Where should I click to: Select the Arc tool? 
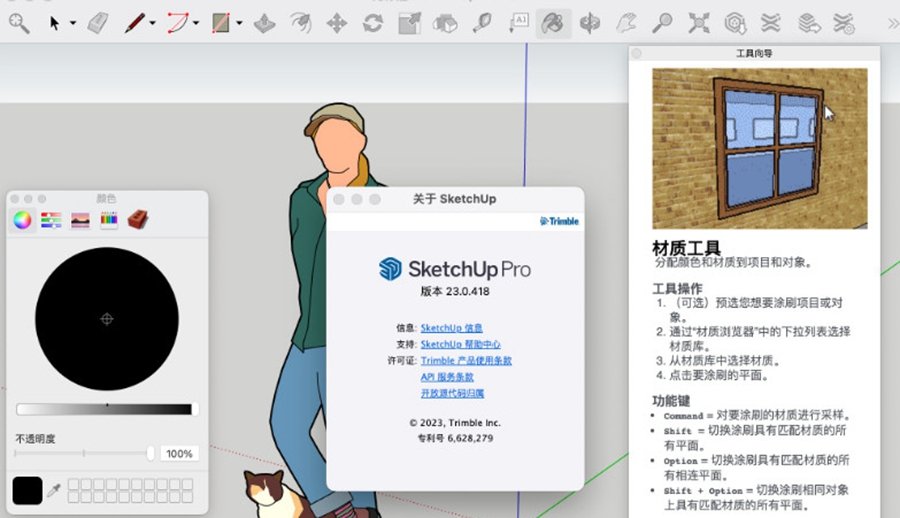[x=177, y=24]
